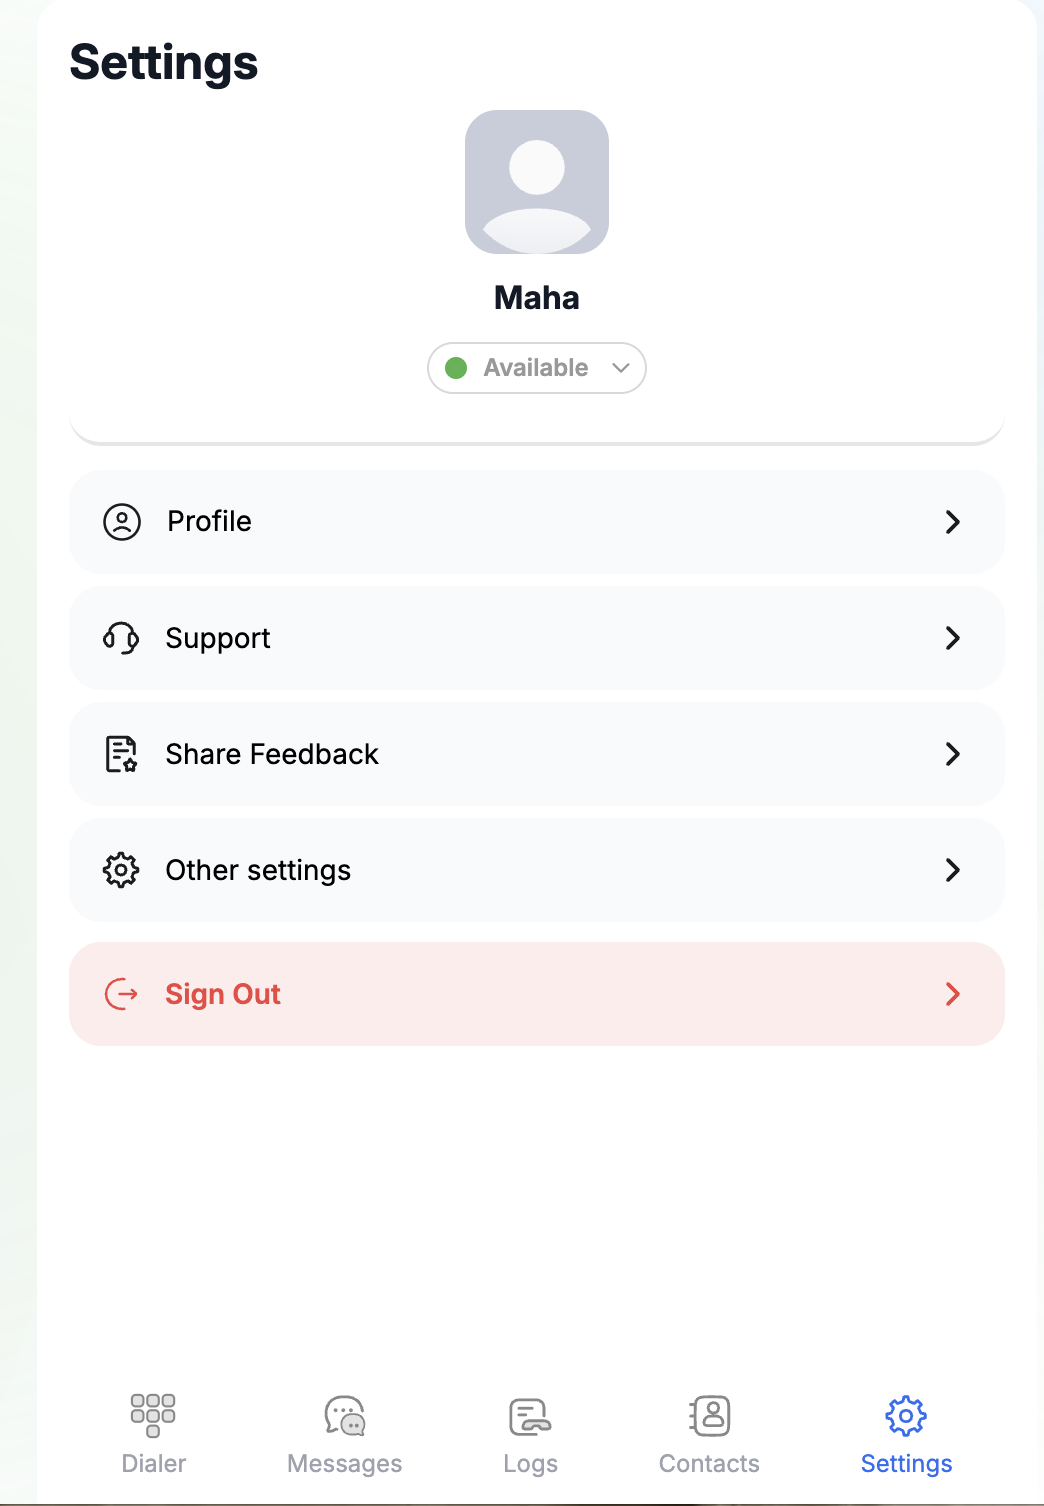Click the Settings gear icon in bottom bar
The height and width of the screenshot is (1506, 1044).
[x=906, y=1416]
